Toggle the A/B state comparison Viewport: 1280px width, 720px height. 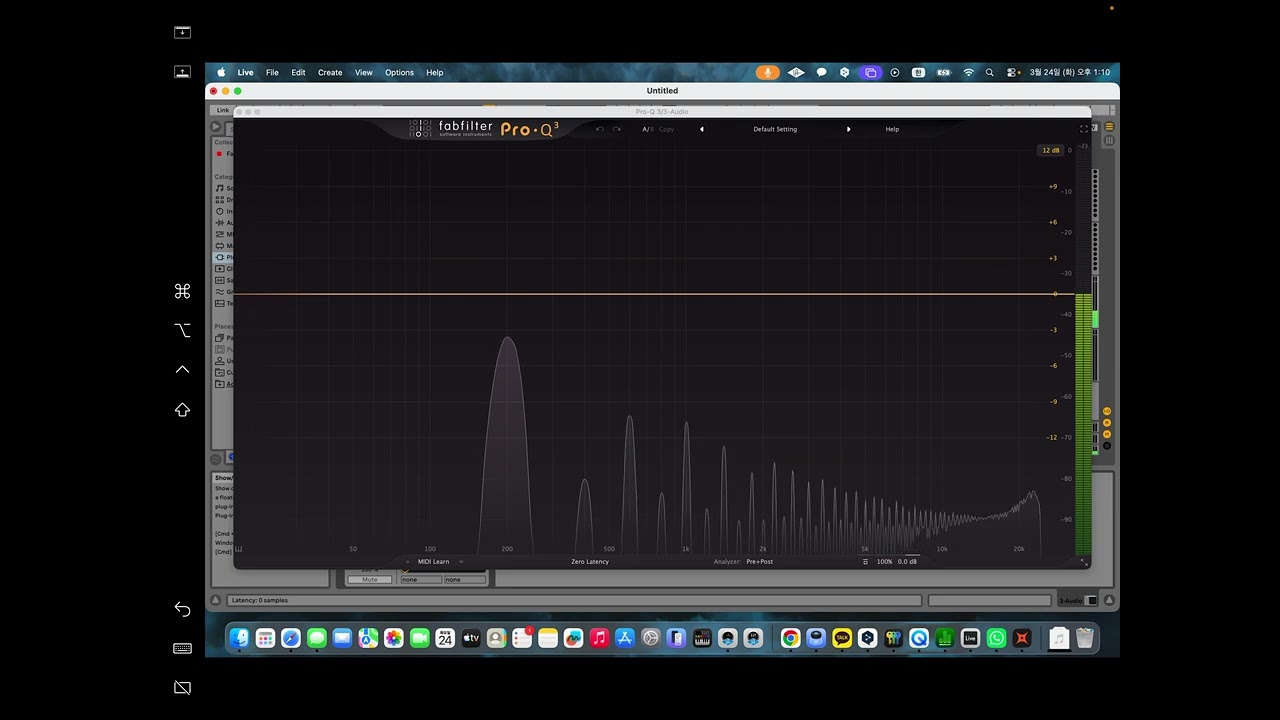647,129
